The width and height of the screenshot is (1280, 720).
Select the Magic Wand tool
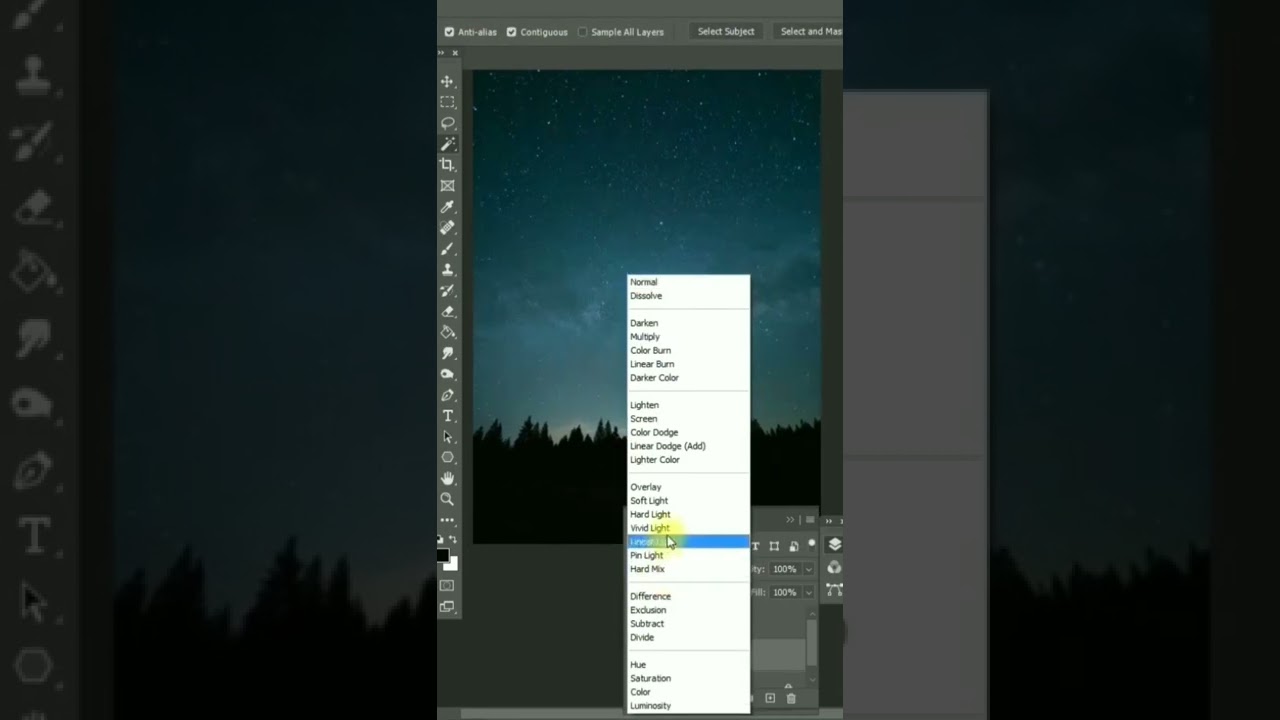pyautogui.click(x=447, y=144)
